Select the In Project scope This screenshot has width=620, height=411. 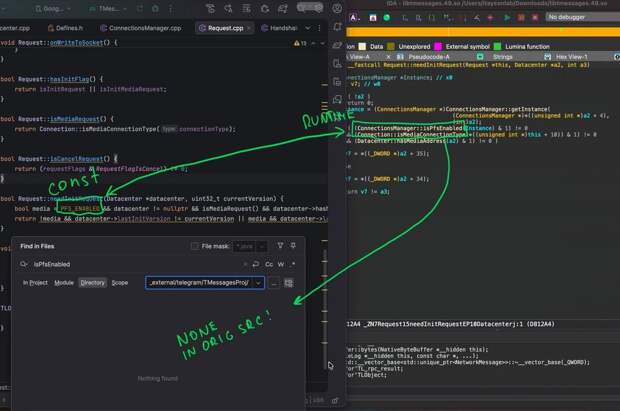pos(35,283)
